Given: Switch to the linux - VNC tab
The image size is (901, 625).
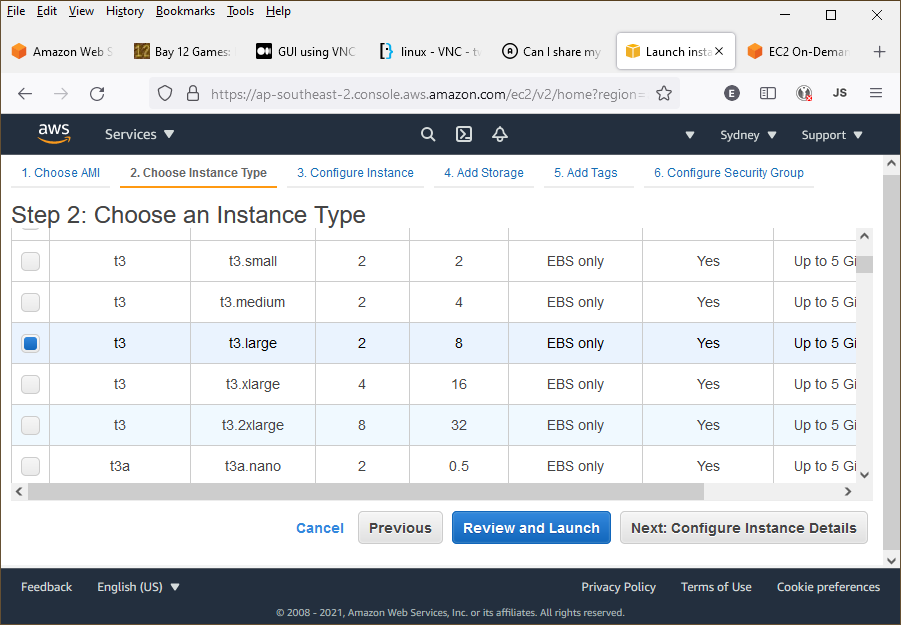Looking at the screenshot, I should [430, 52].
